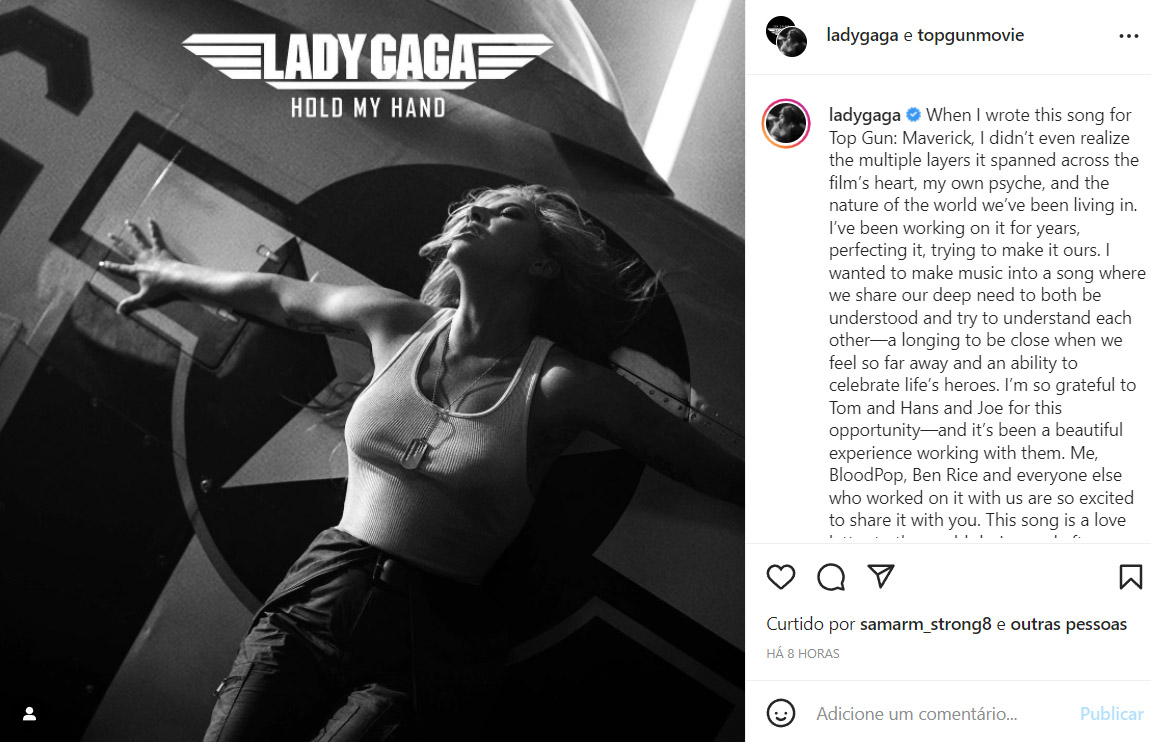Open comments with the speech bubble icon
This screenshot has height=742, width=1151.
(831, 577)
